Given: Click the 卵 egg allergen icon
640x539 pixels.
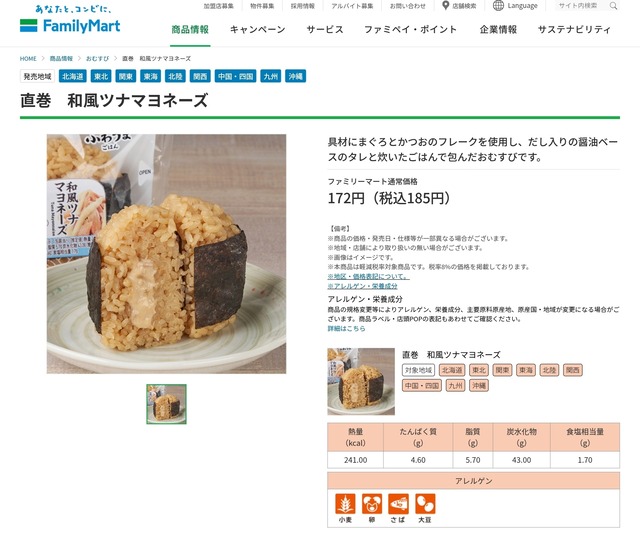Looking at the screenshot, I should tap(372, 504).
